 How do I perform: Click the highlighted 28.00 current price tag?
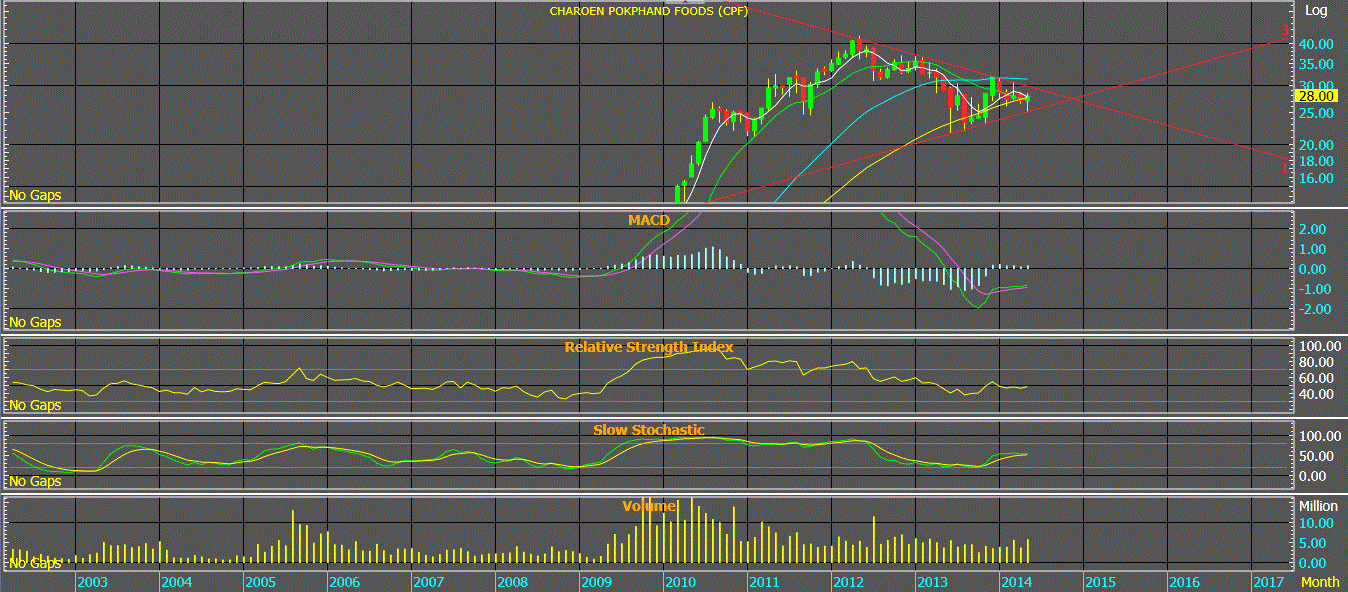pos(1316,96)
